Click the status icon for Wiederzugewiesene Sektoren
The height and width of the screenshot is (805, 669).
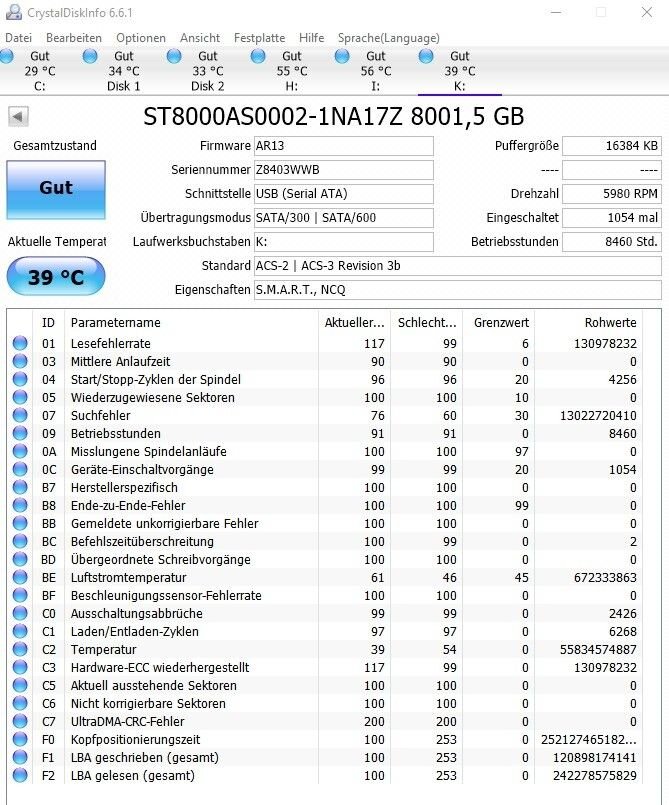[20, 397]
